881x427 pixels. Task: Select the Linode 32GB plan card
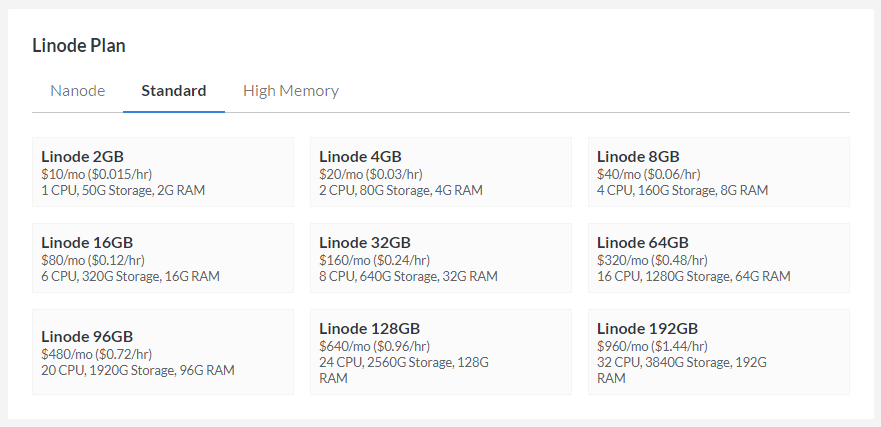click(x=440, y=258)
